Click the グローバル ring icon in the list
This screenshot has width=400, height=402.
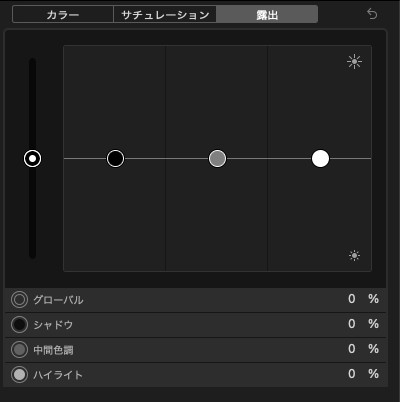click(19, 299)
